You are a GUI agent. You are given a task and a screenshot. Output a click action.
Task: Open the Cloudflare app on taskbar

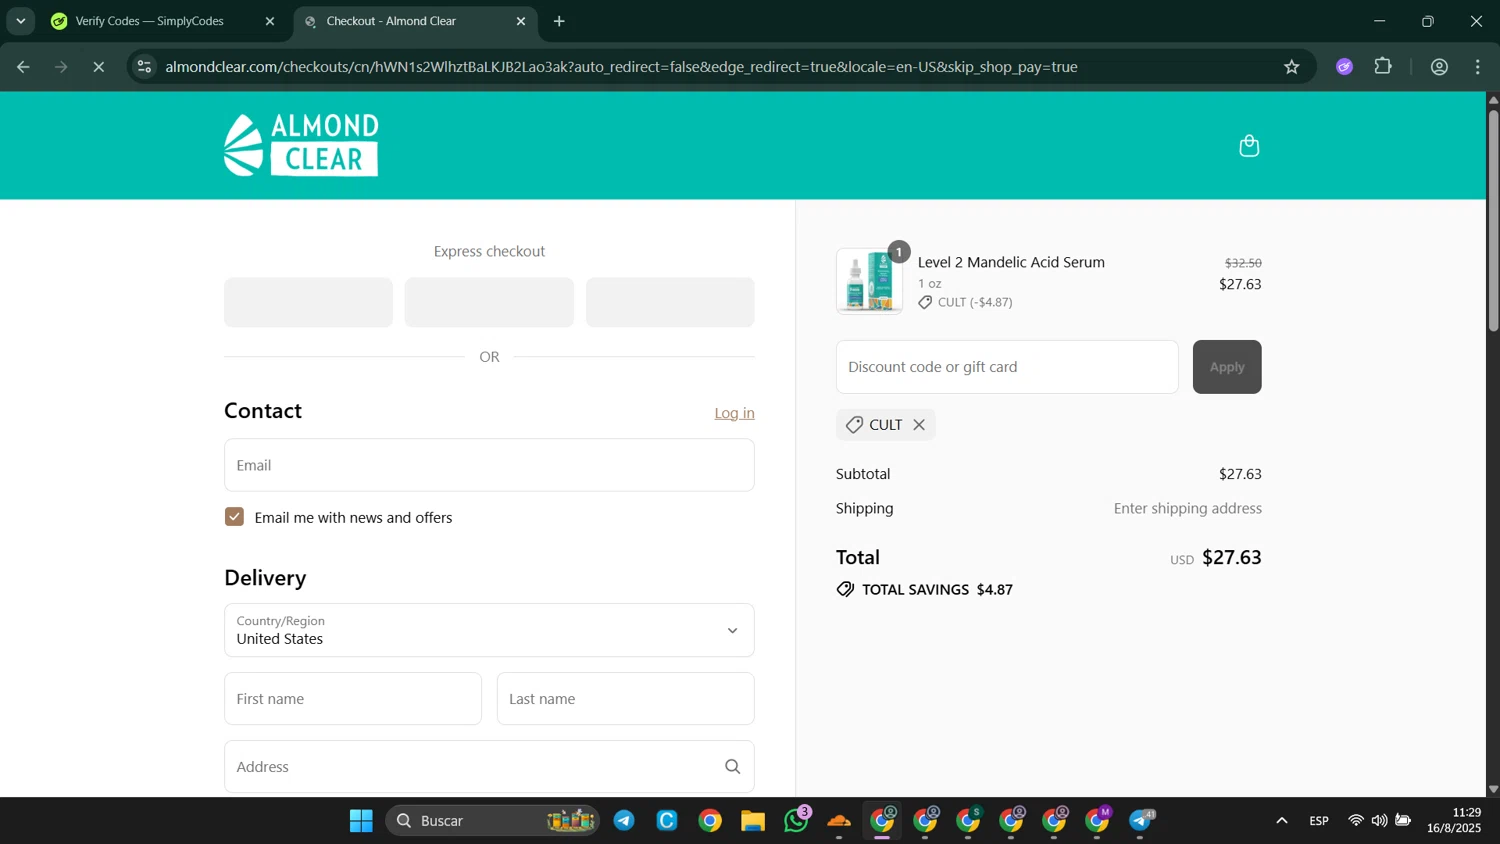pos(839,821)
